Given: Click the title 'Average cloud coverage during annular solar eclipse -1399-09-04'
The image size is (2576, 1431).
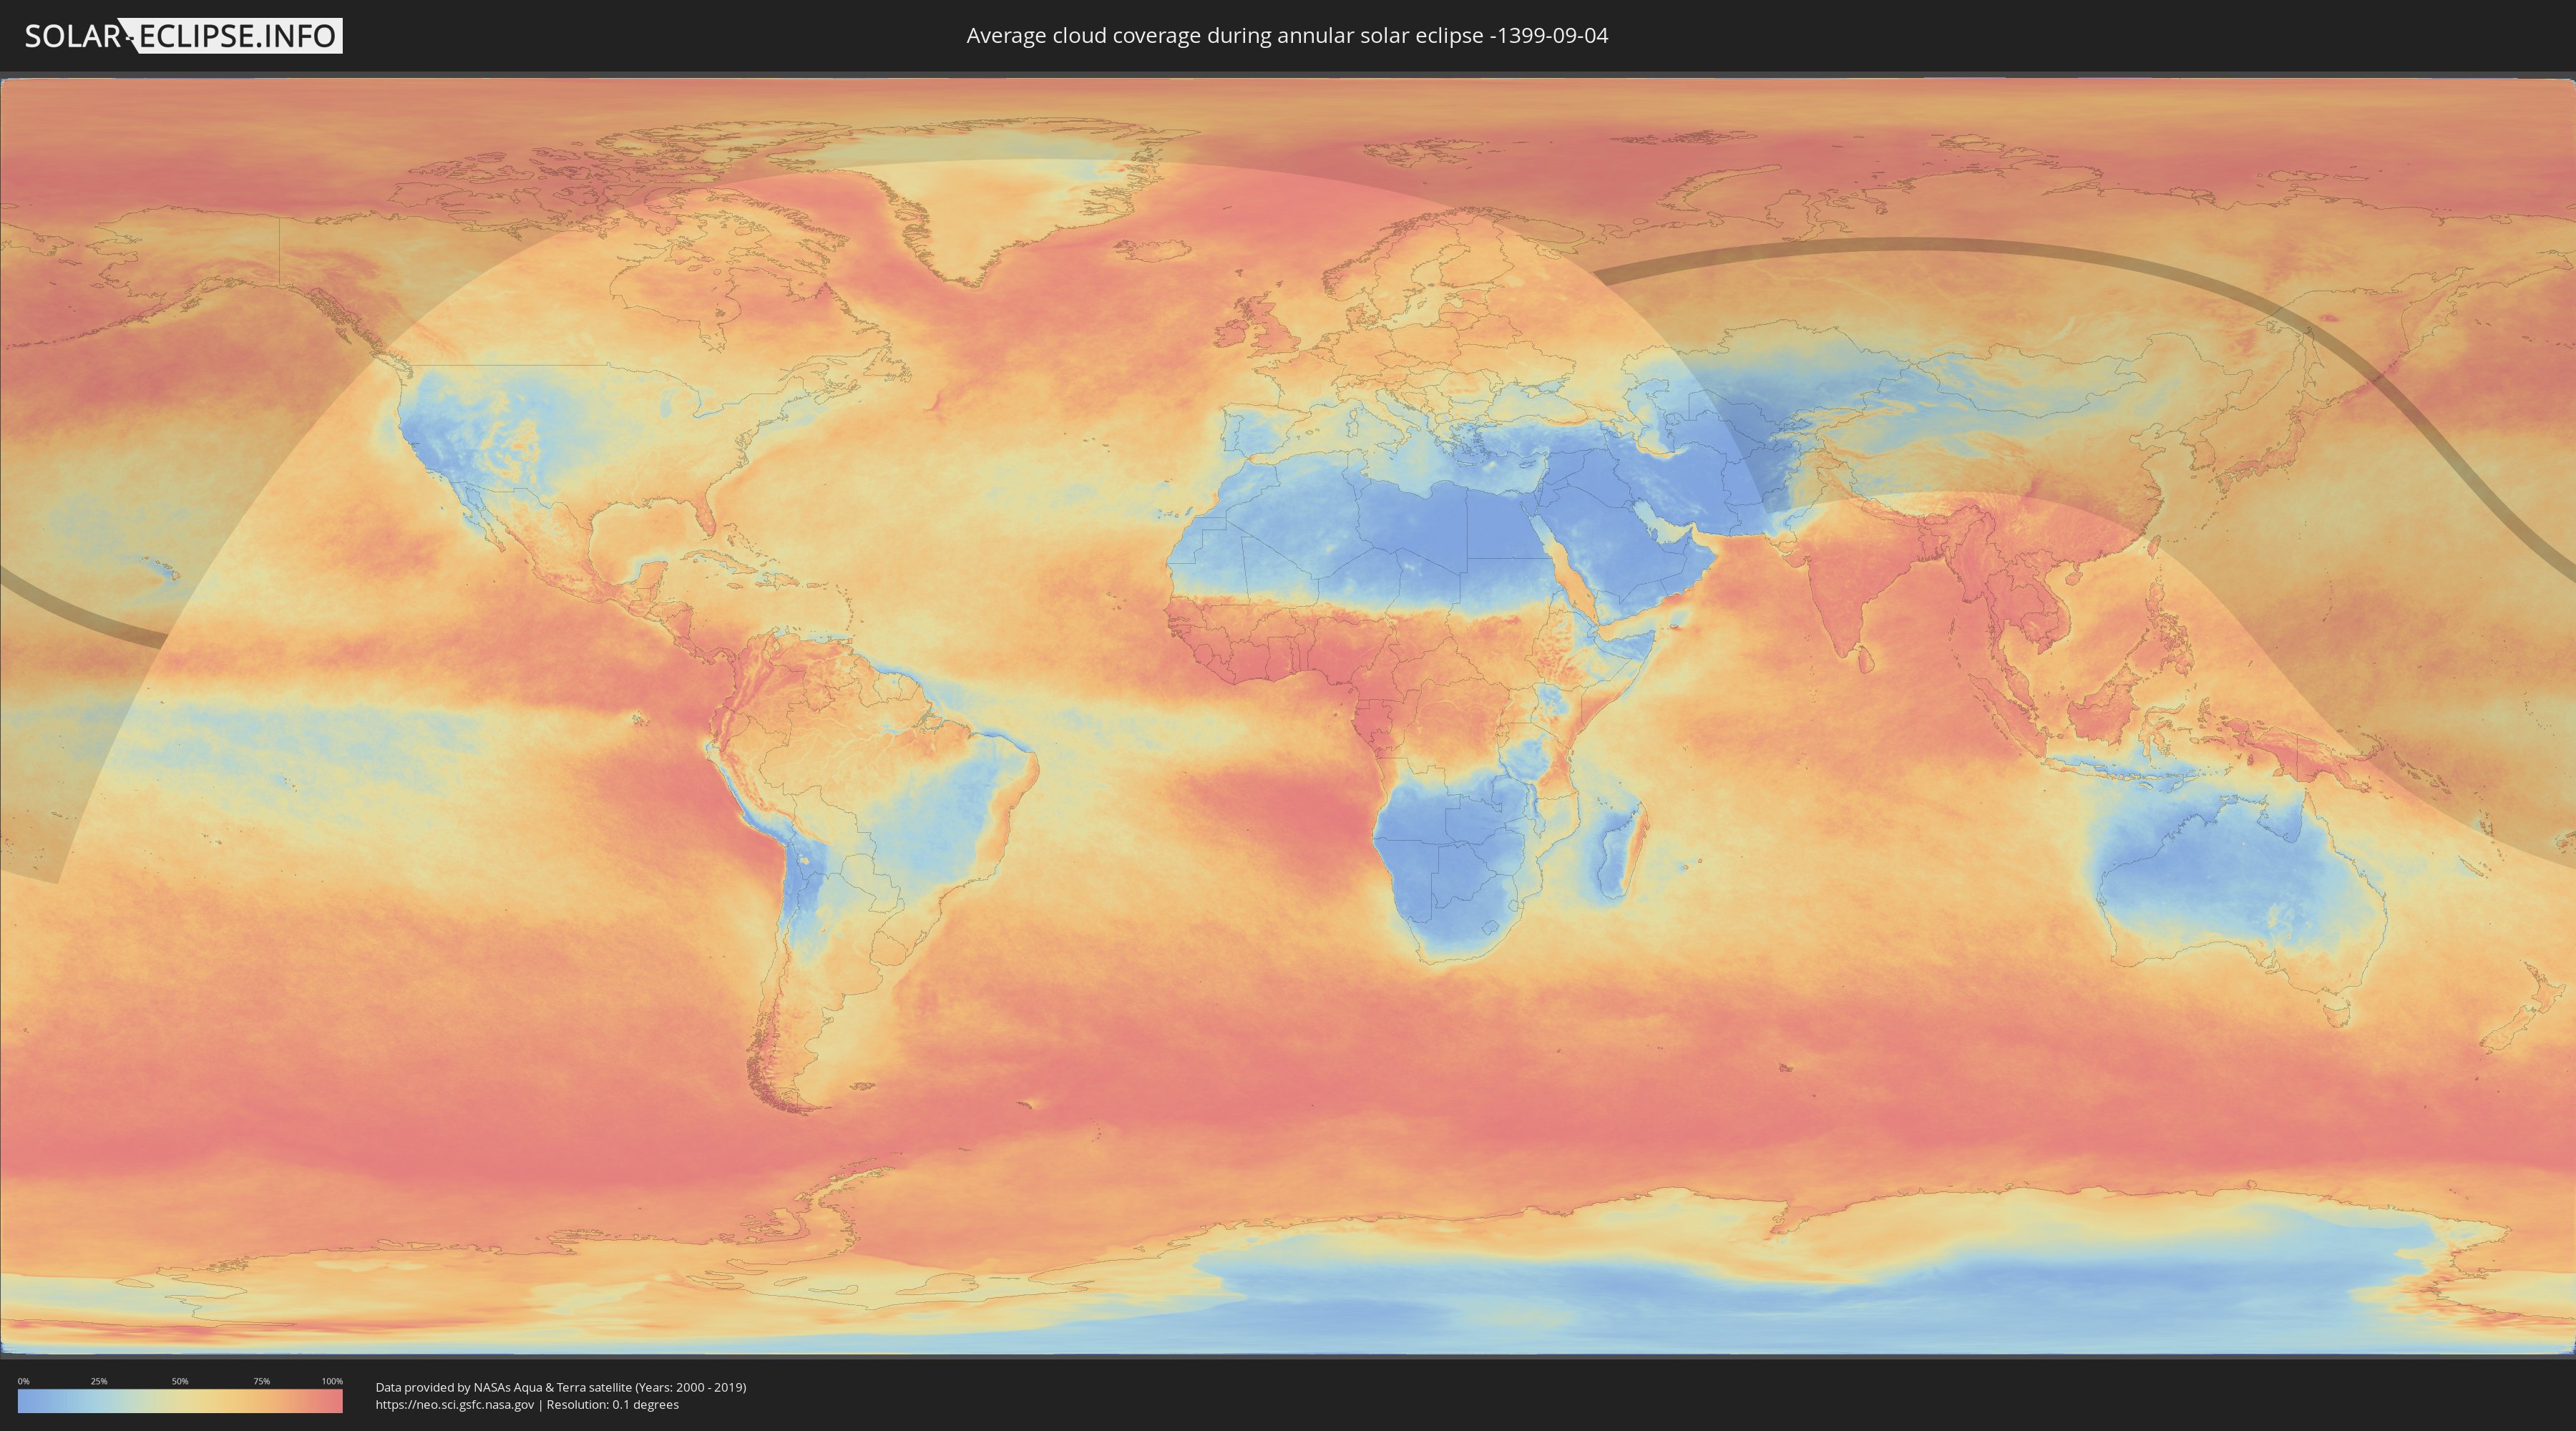Looking at the screenshot, I should tap(1287, 36).
